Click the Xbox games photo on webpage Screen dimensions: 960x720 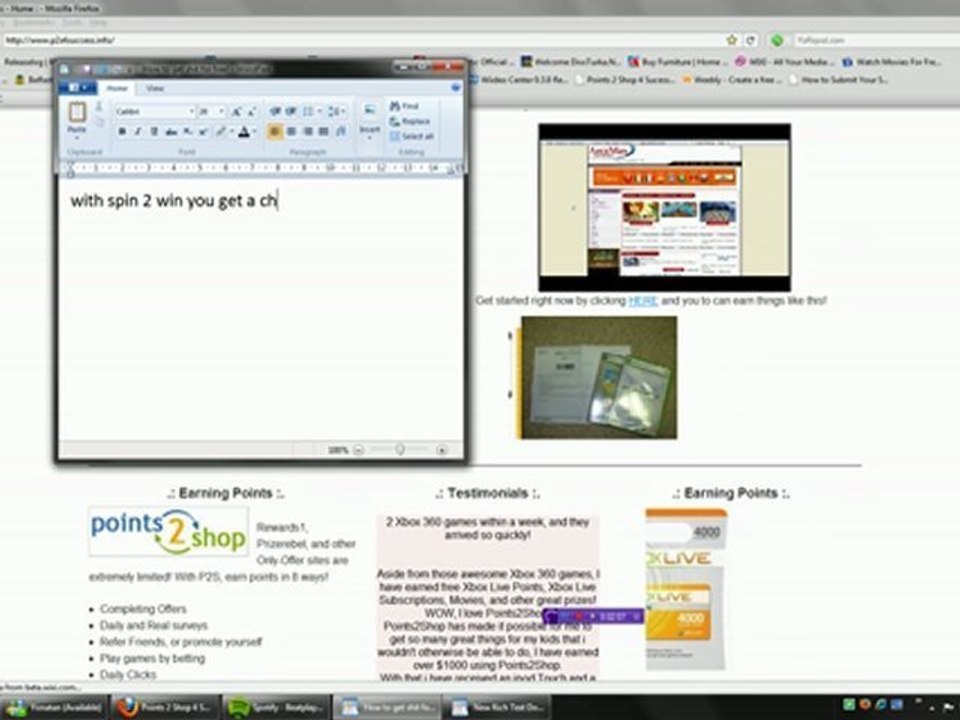[x=599, y=377]
